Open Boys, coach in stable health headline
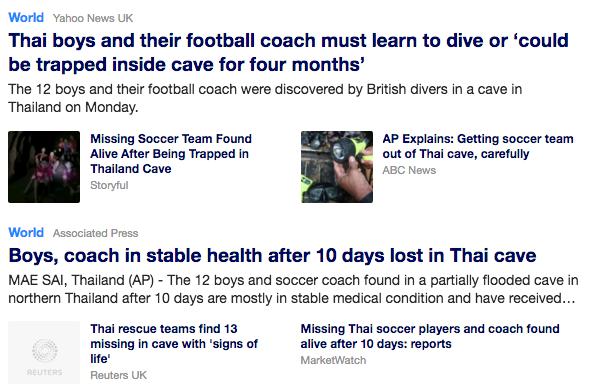The image size is (590, 384). point(272,255)
